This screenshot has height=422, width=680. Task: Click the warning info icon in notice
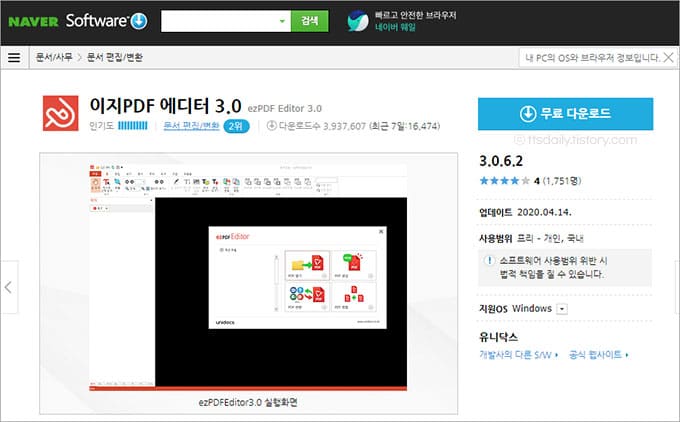coord(489,260)
